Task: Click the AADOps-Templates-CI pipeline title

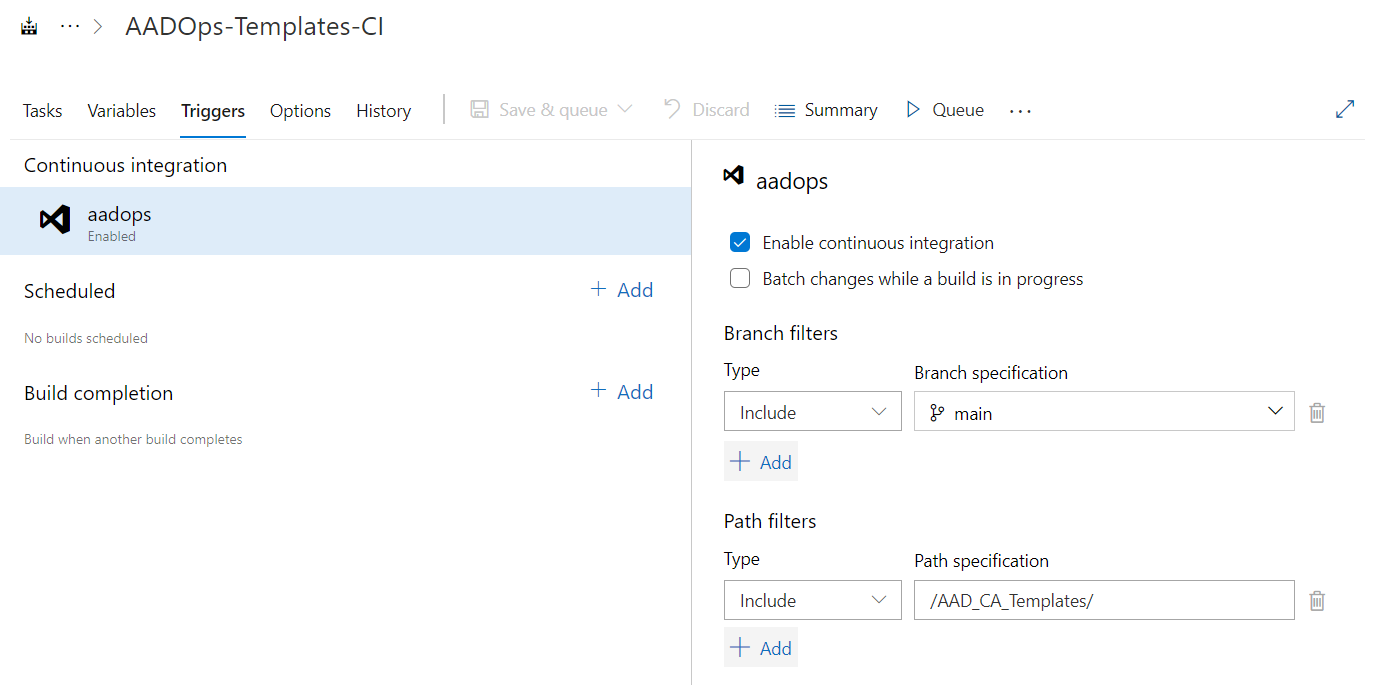Action: tap(254, 27)
